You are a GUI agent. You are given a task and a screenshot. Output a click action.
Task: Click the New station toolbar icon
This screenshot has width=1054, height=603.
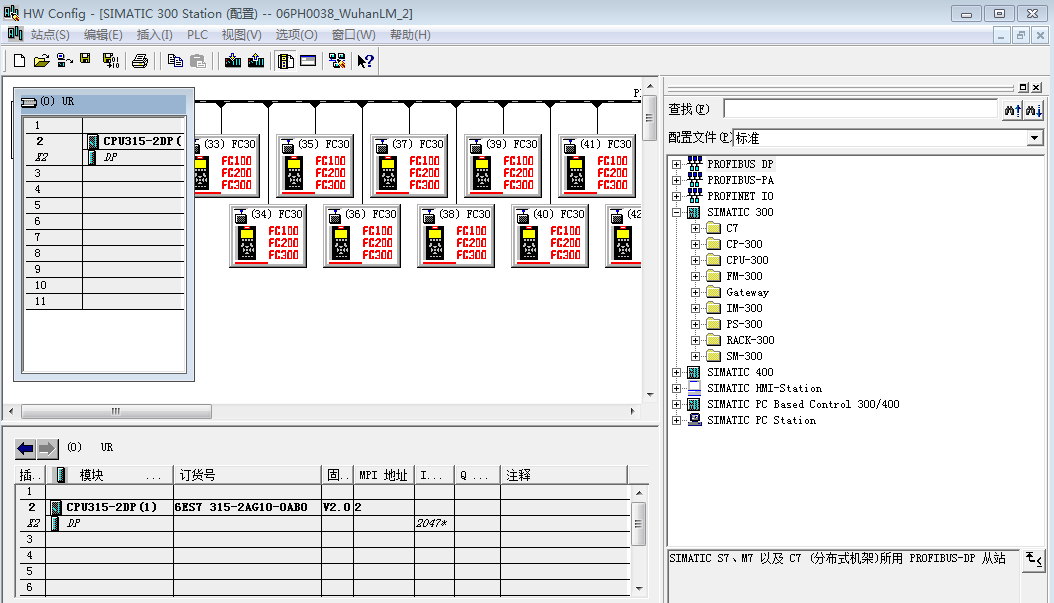19,61
